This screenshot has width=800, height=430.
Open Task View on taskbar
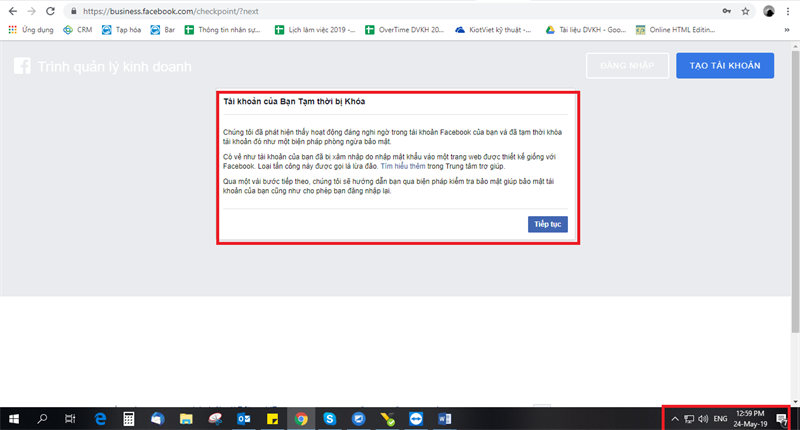coord(70,419)
